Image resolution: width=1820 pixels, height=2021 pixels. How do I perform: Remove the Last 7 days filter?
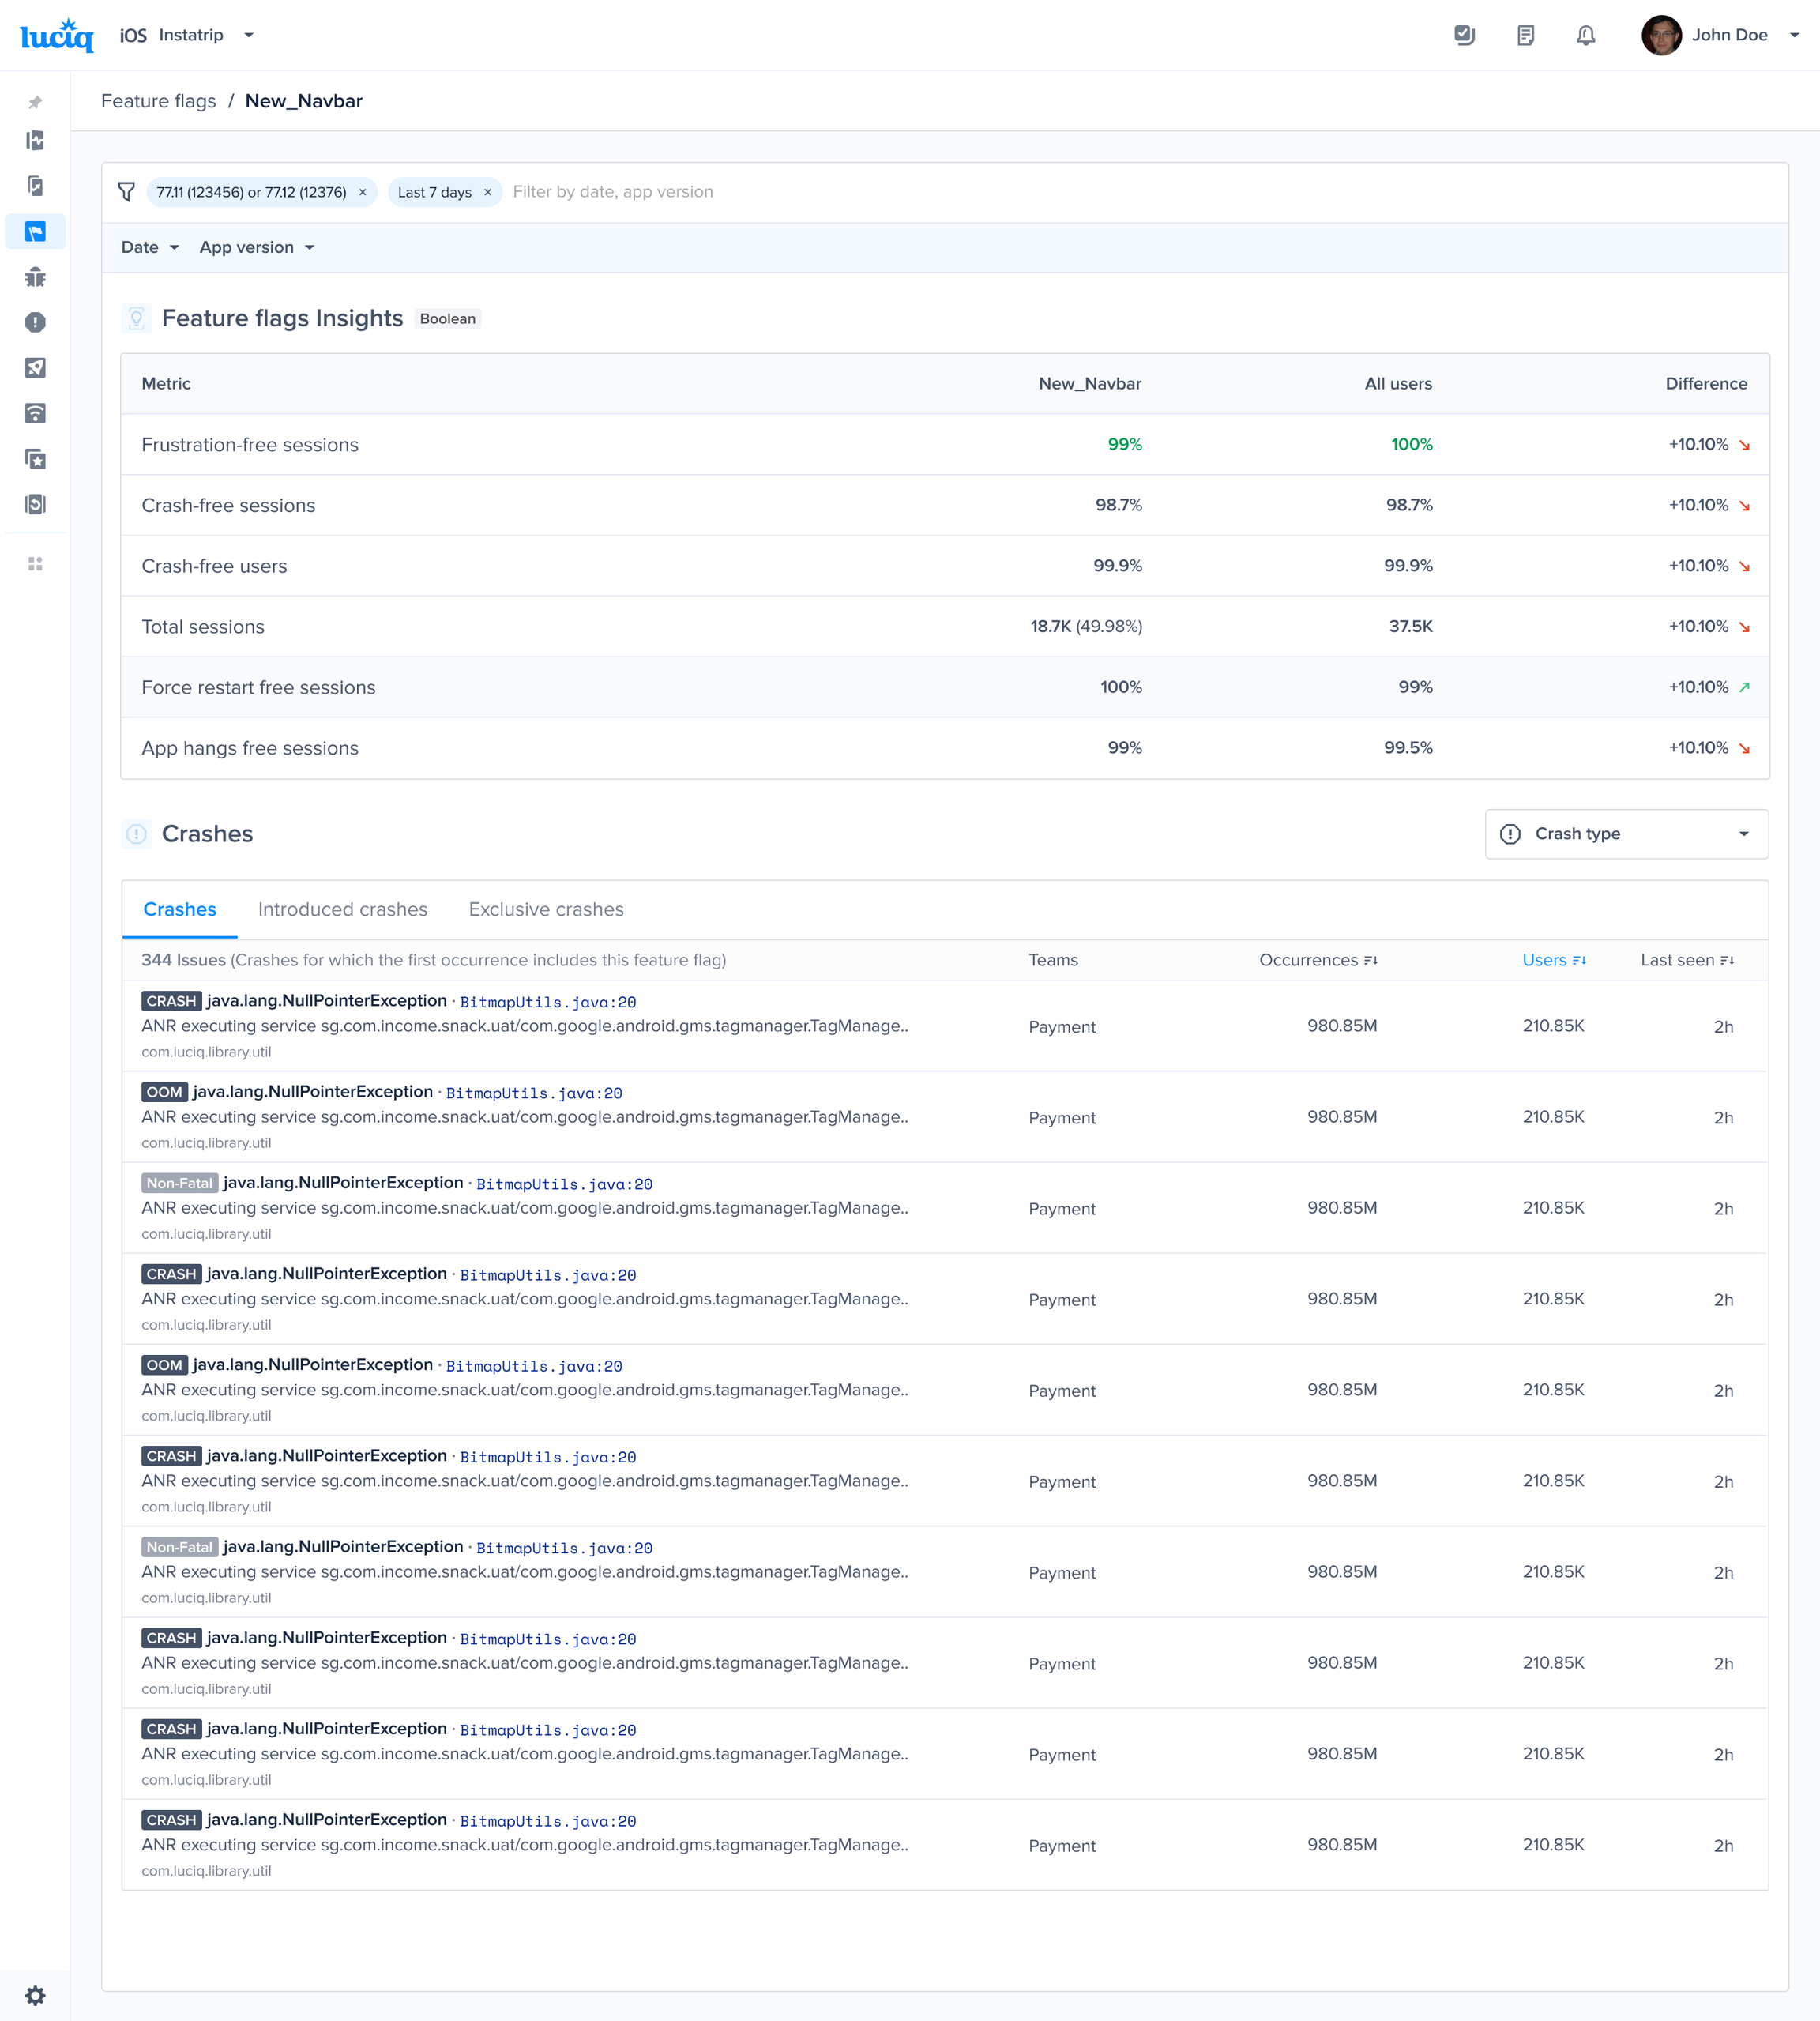point(487,192)
